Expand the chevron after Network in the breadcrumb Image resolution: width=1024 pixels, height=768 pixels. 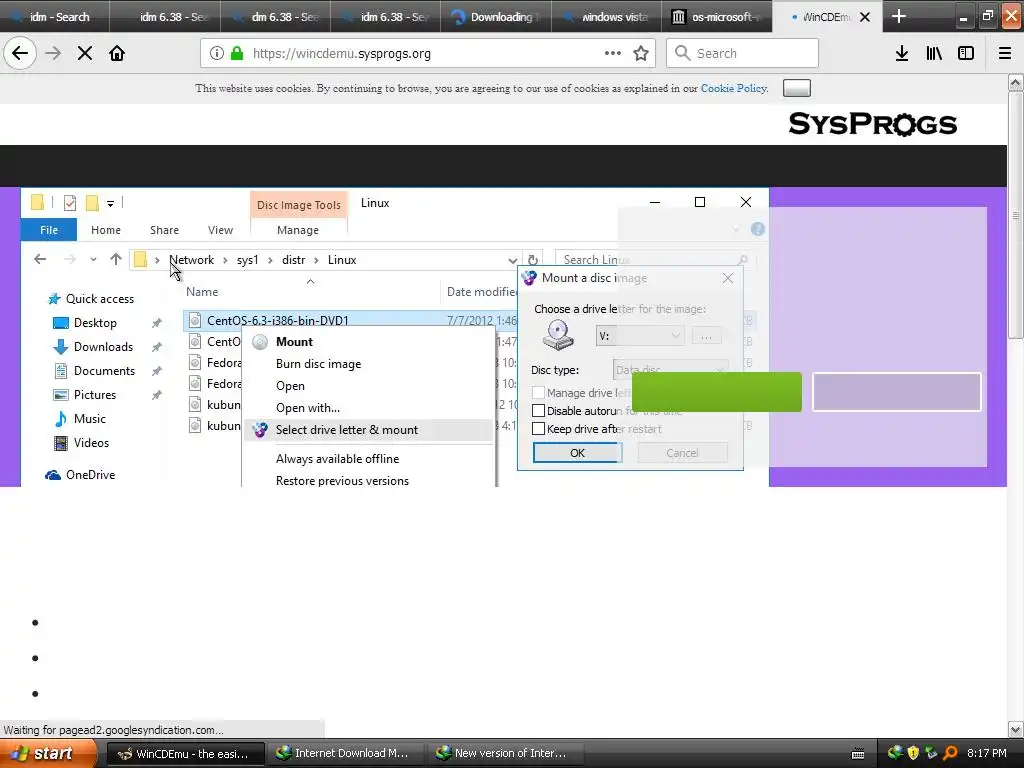coord(225,260)
